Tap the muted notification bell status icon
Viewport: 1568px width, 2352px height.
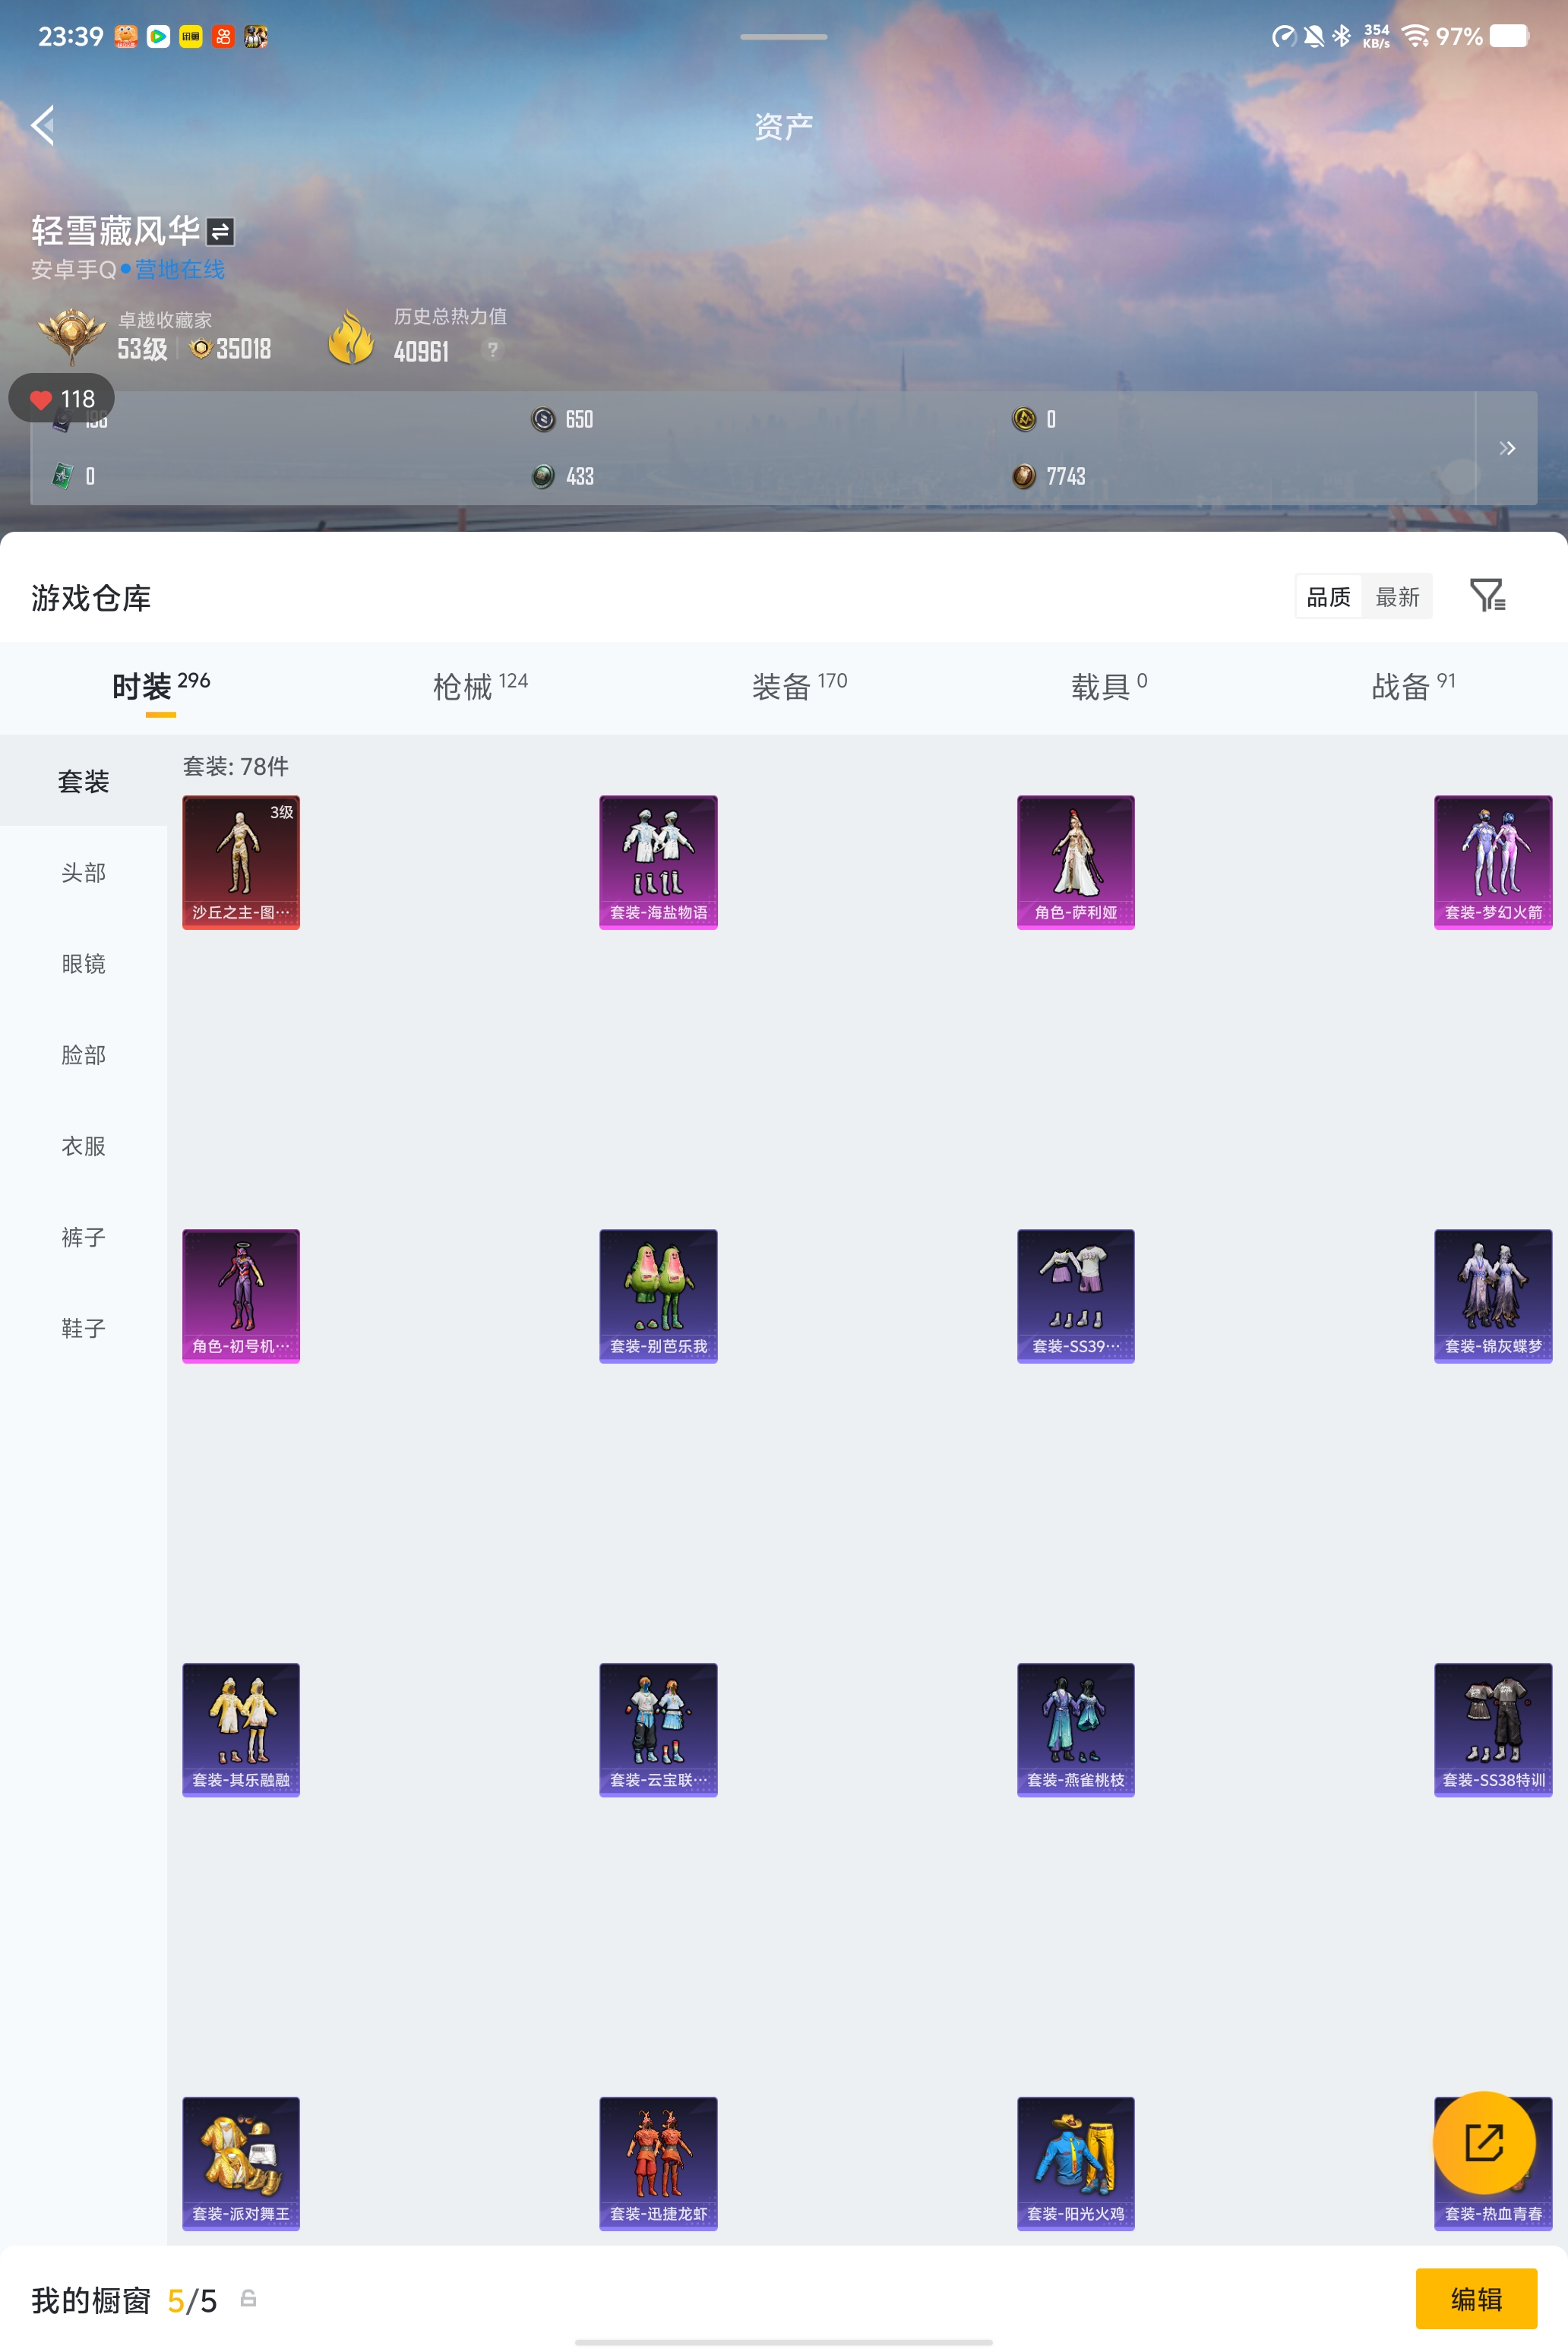click(x=1314, y=37)
